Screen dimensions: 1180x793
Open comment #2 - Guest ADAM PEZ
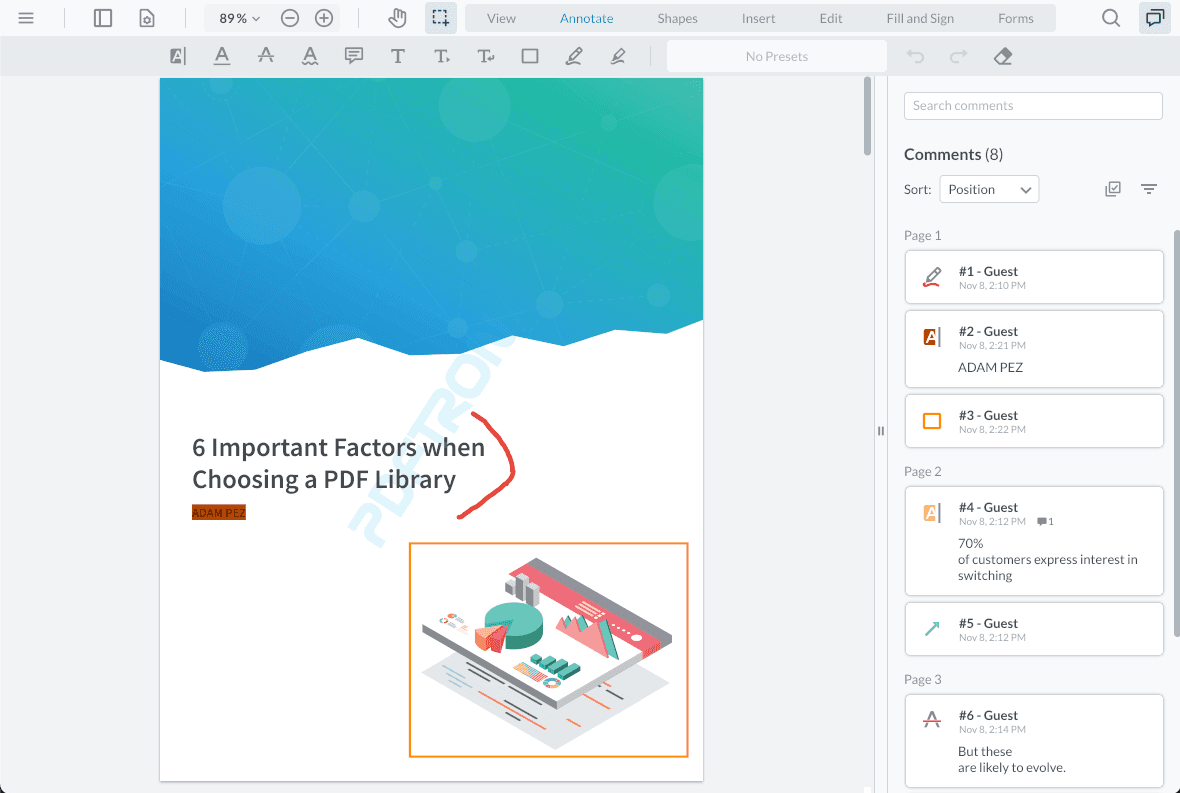[x=1034, y=349]
